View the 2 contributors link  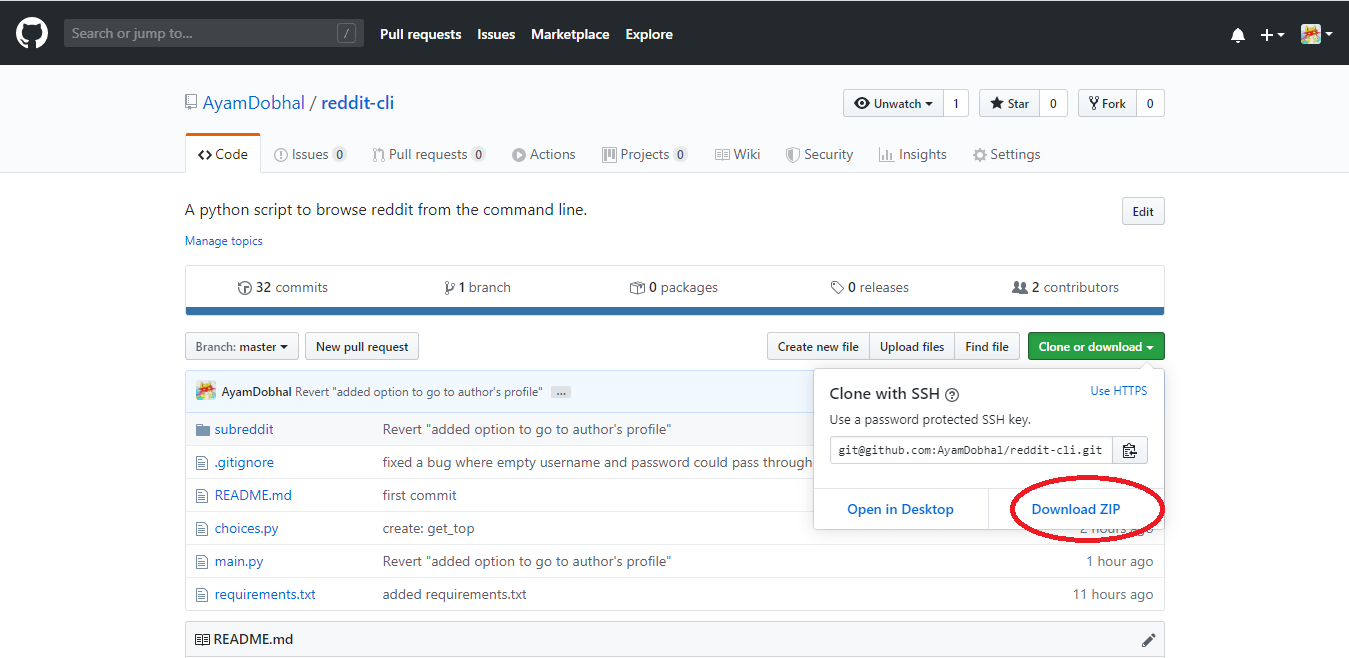pyautogui.click(x=1066, y=287)
